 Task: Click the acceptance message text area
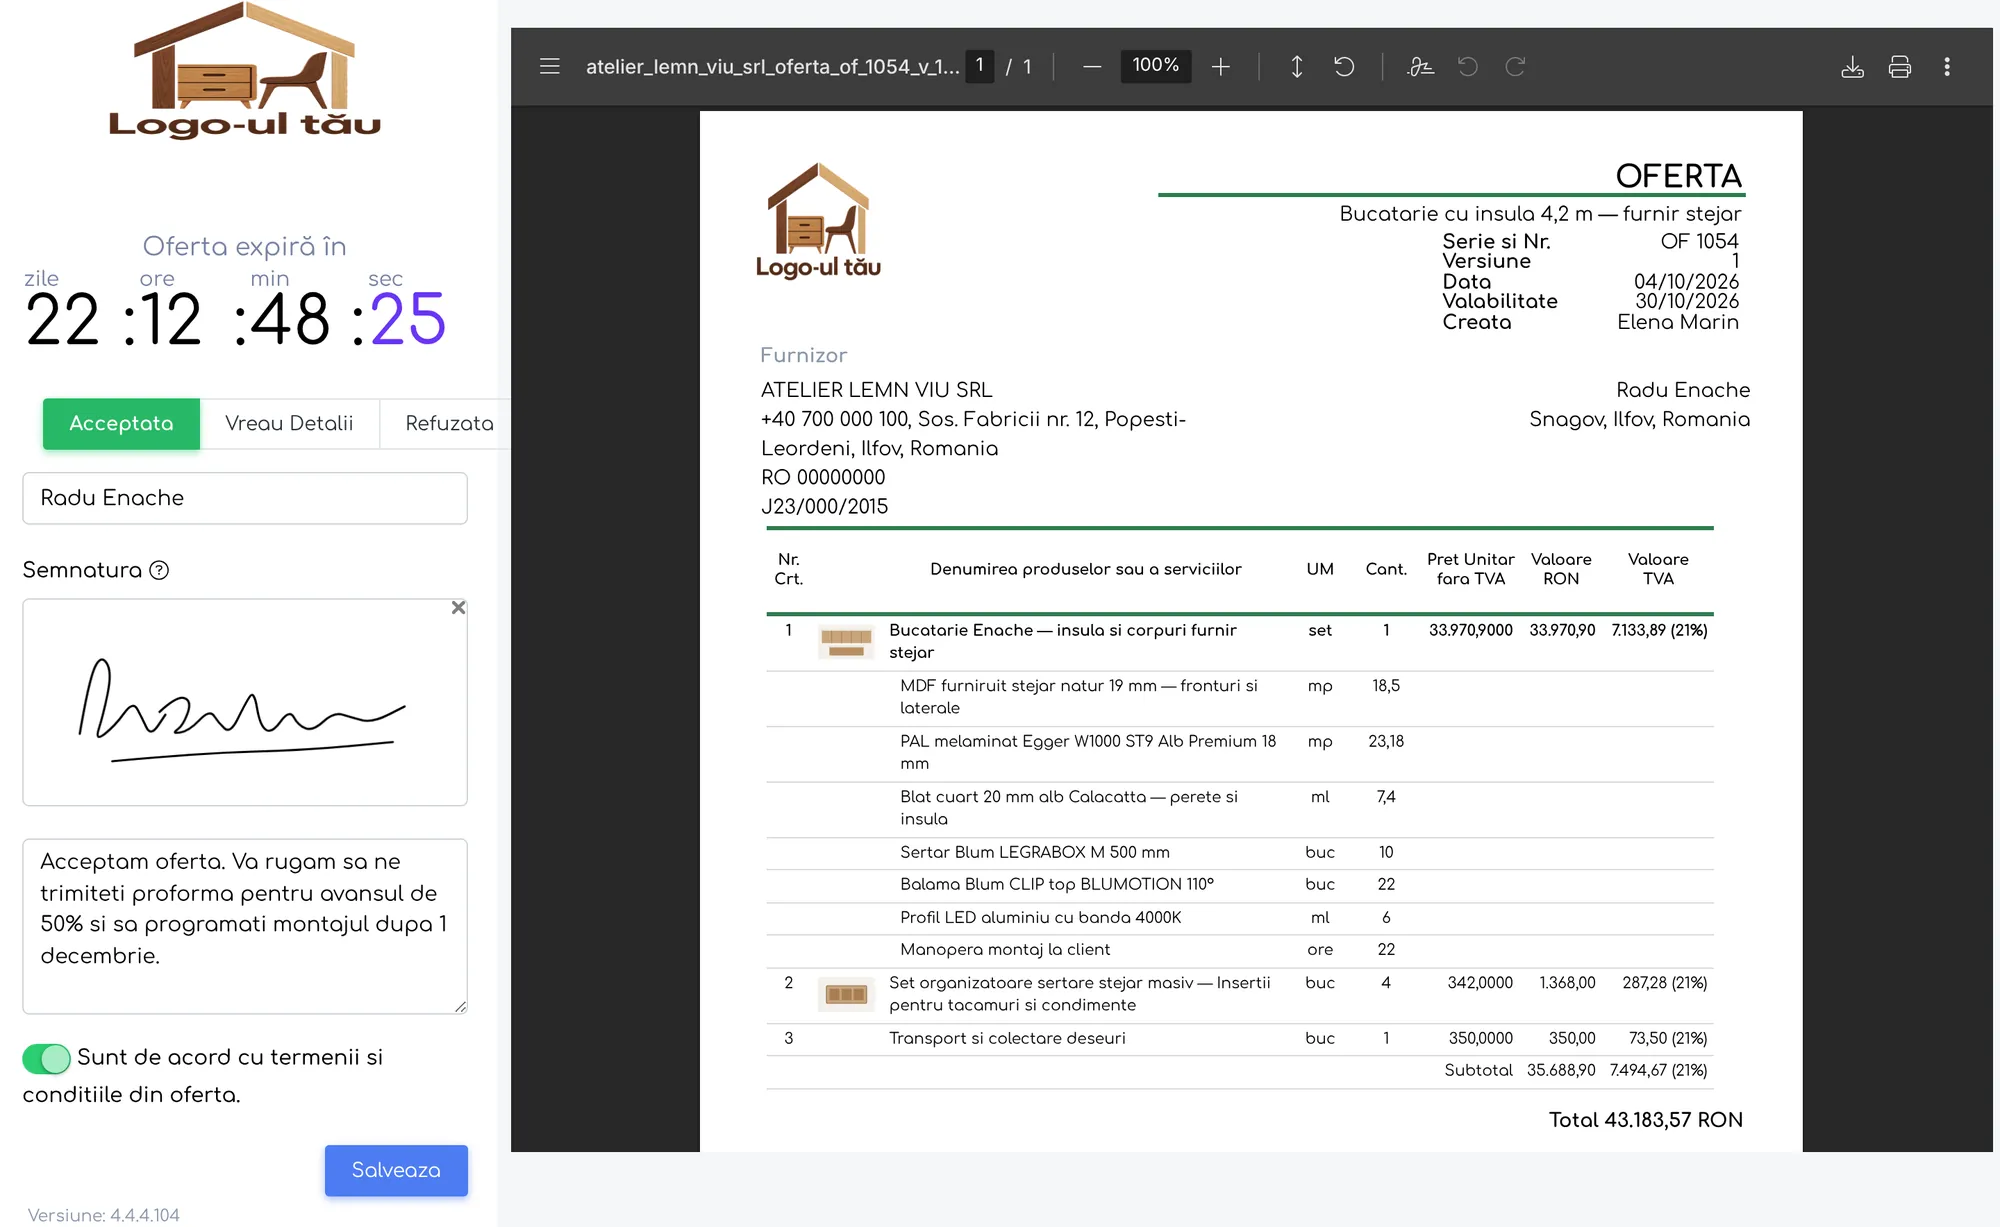tap(245, 926)
